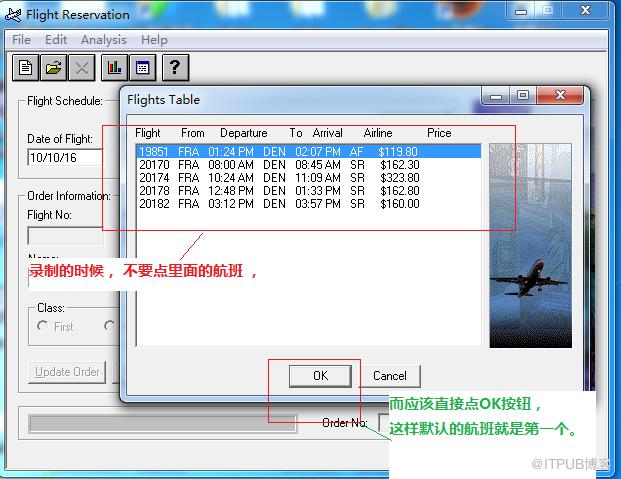Close the Flights Table dialog
621x479 pixels.
(560, 95)
